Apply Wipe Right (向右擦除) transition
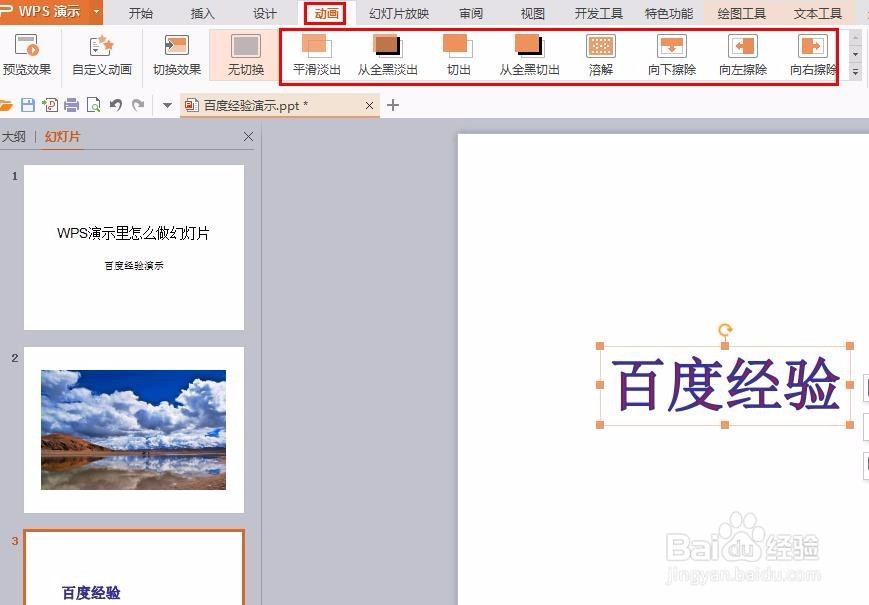The image size is (869, 605). point(813,55)
